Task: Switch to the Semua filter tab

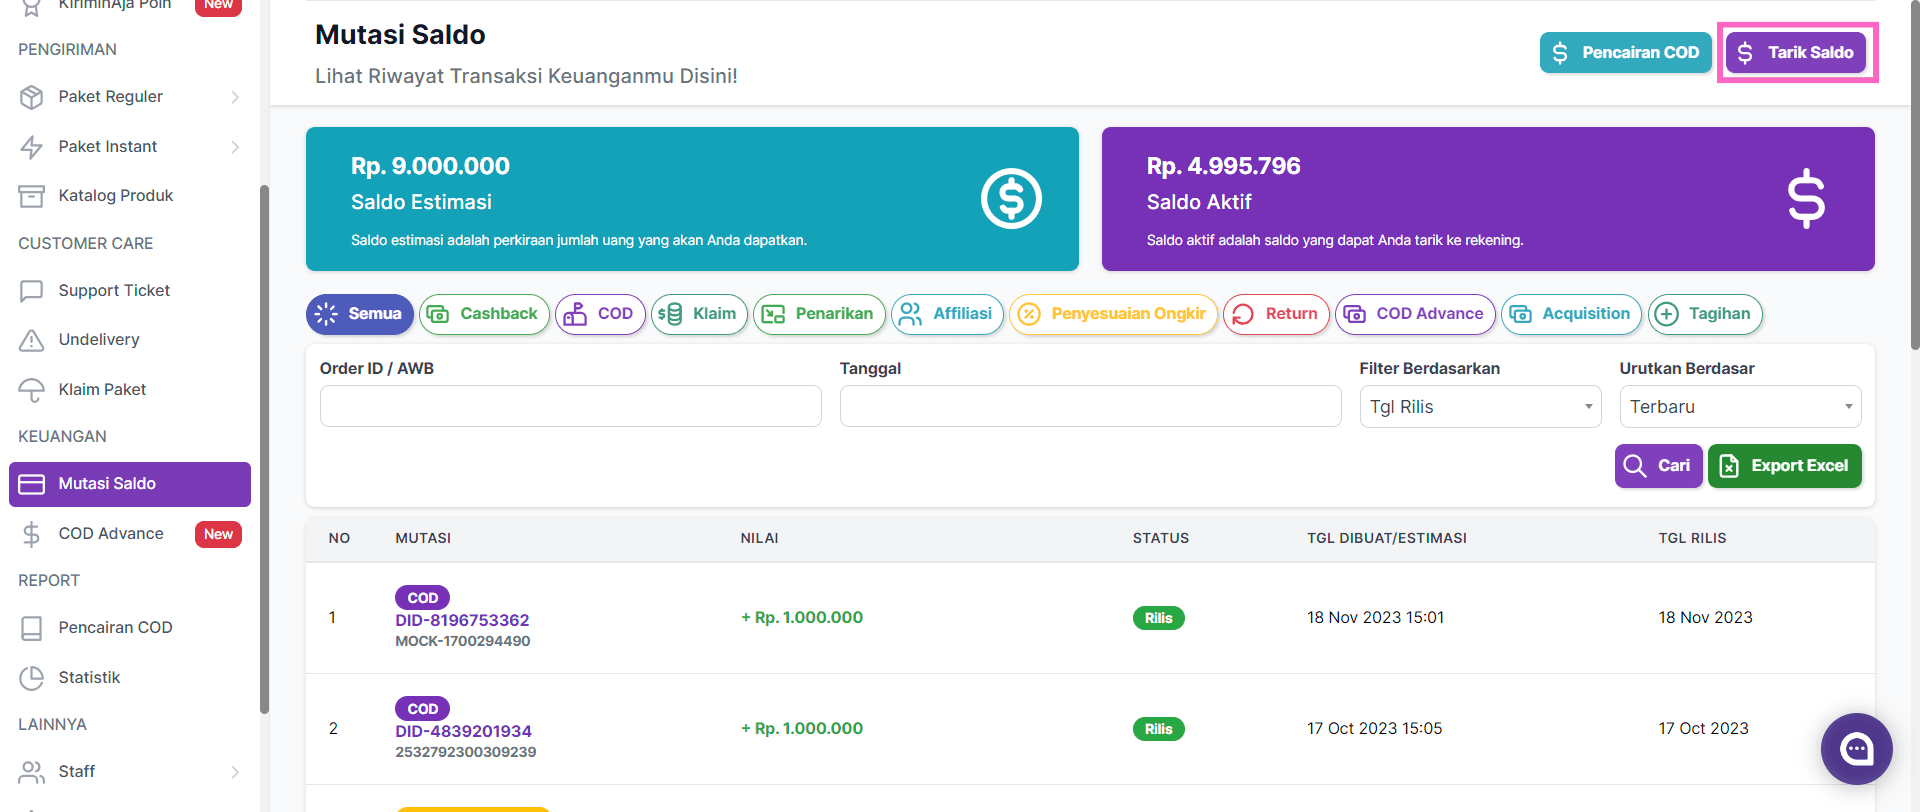Action: 360,314
